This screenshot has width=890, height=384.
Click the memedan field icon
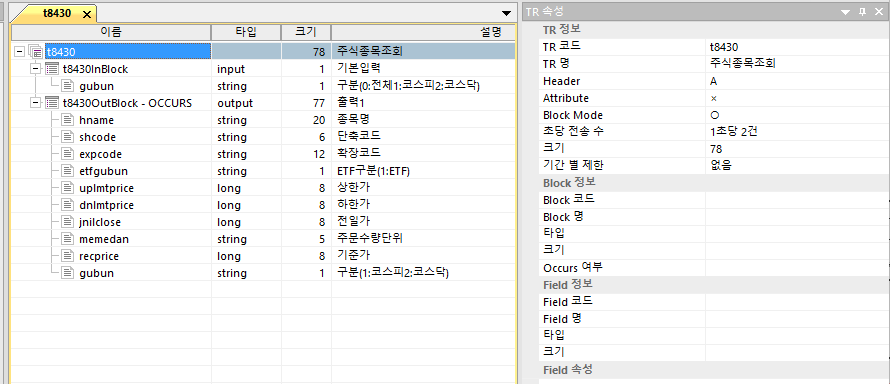[68, 239]
